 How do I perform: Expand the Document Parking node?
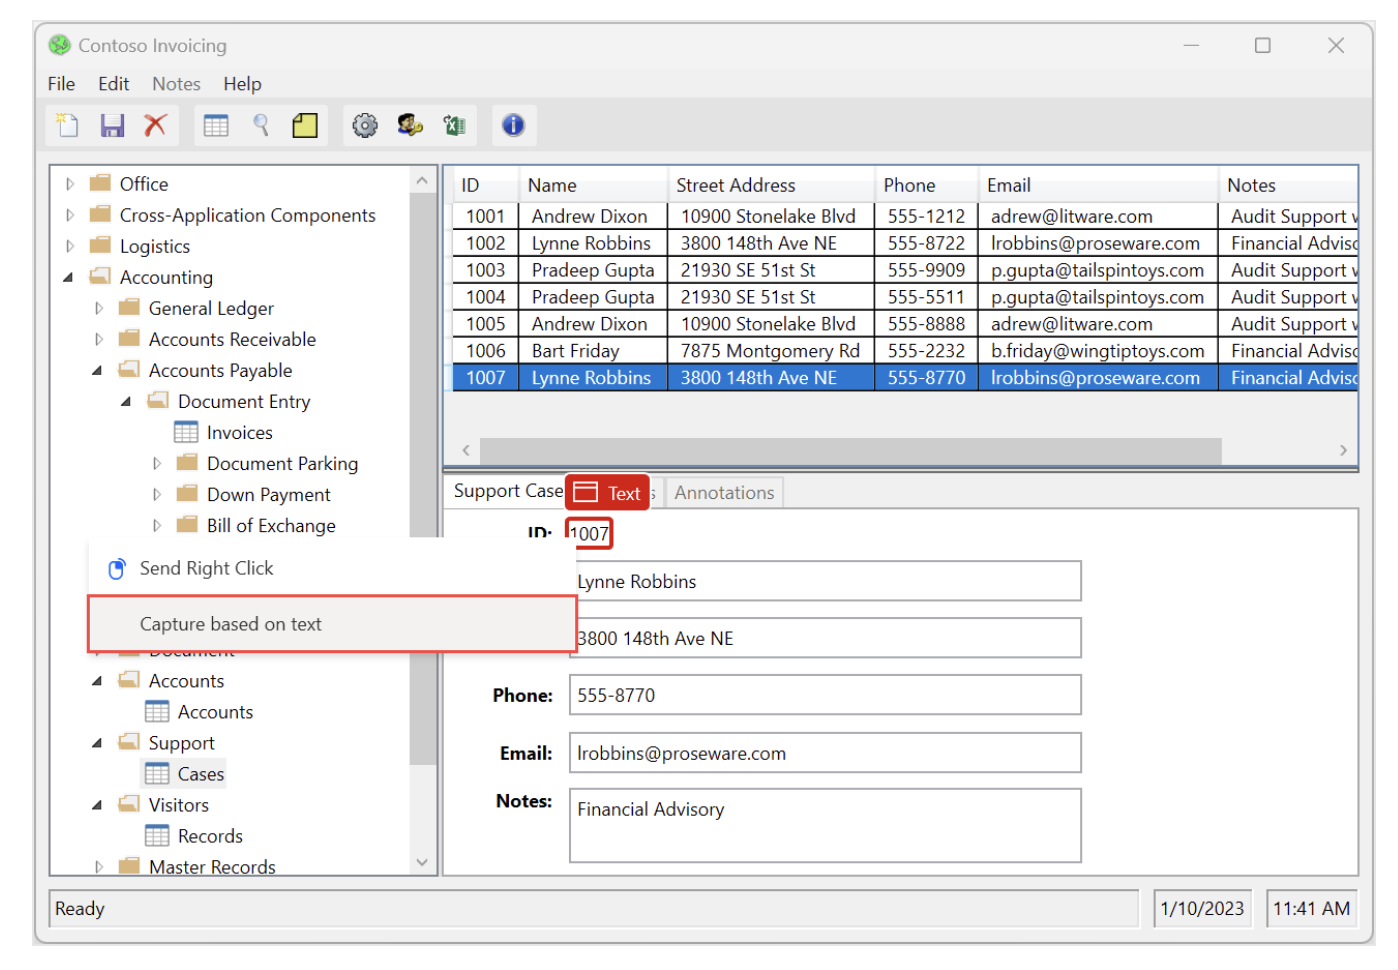156,463
